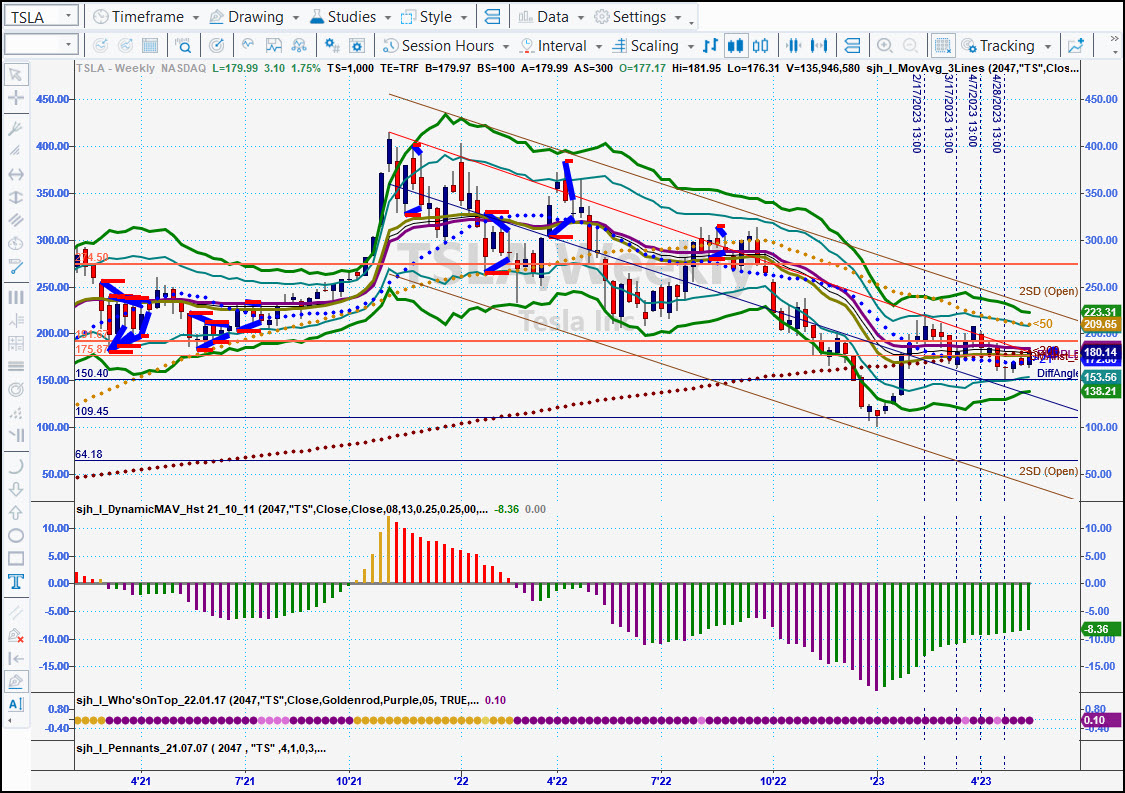This screenshot has width=1125, height=793.
Task: Open the empty combo box under TSLA
Action: coord(41,45)
